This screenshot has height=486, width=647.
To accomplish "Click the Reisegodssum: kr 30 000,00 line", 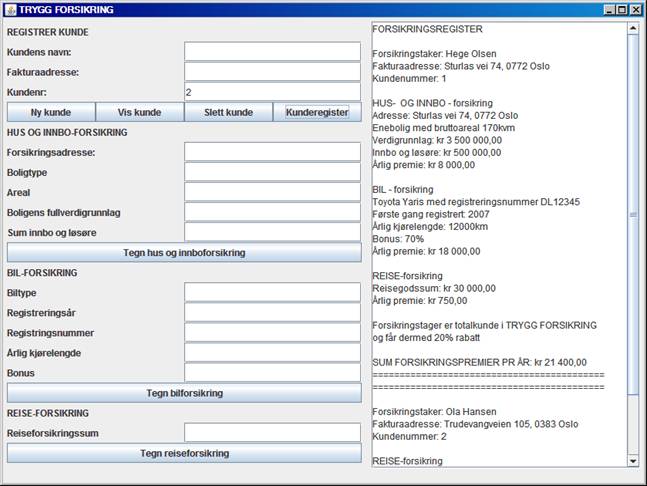I will [434, 288].
